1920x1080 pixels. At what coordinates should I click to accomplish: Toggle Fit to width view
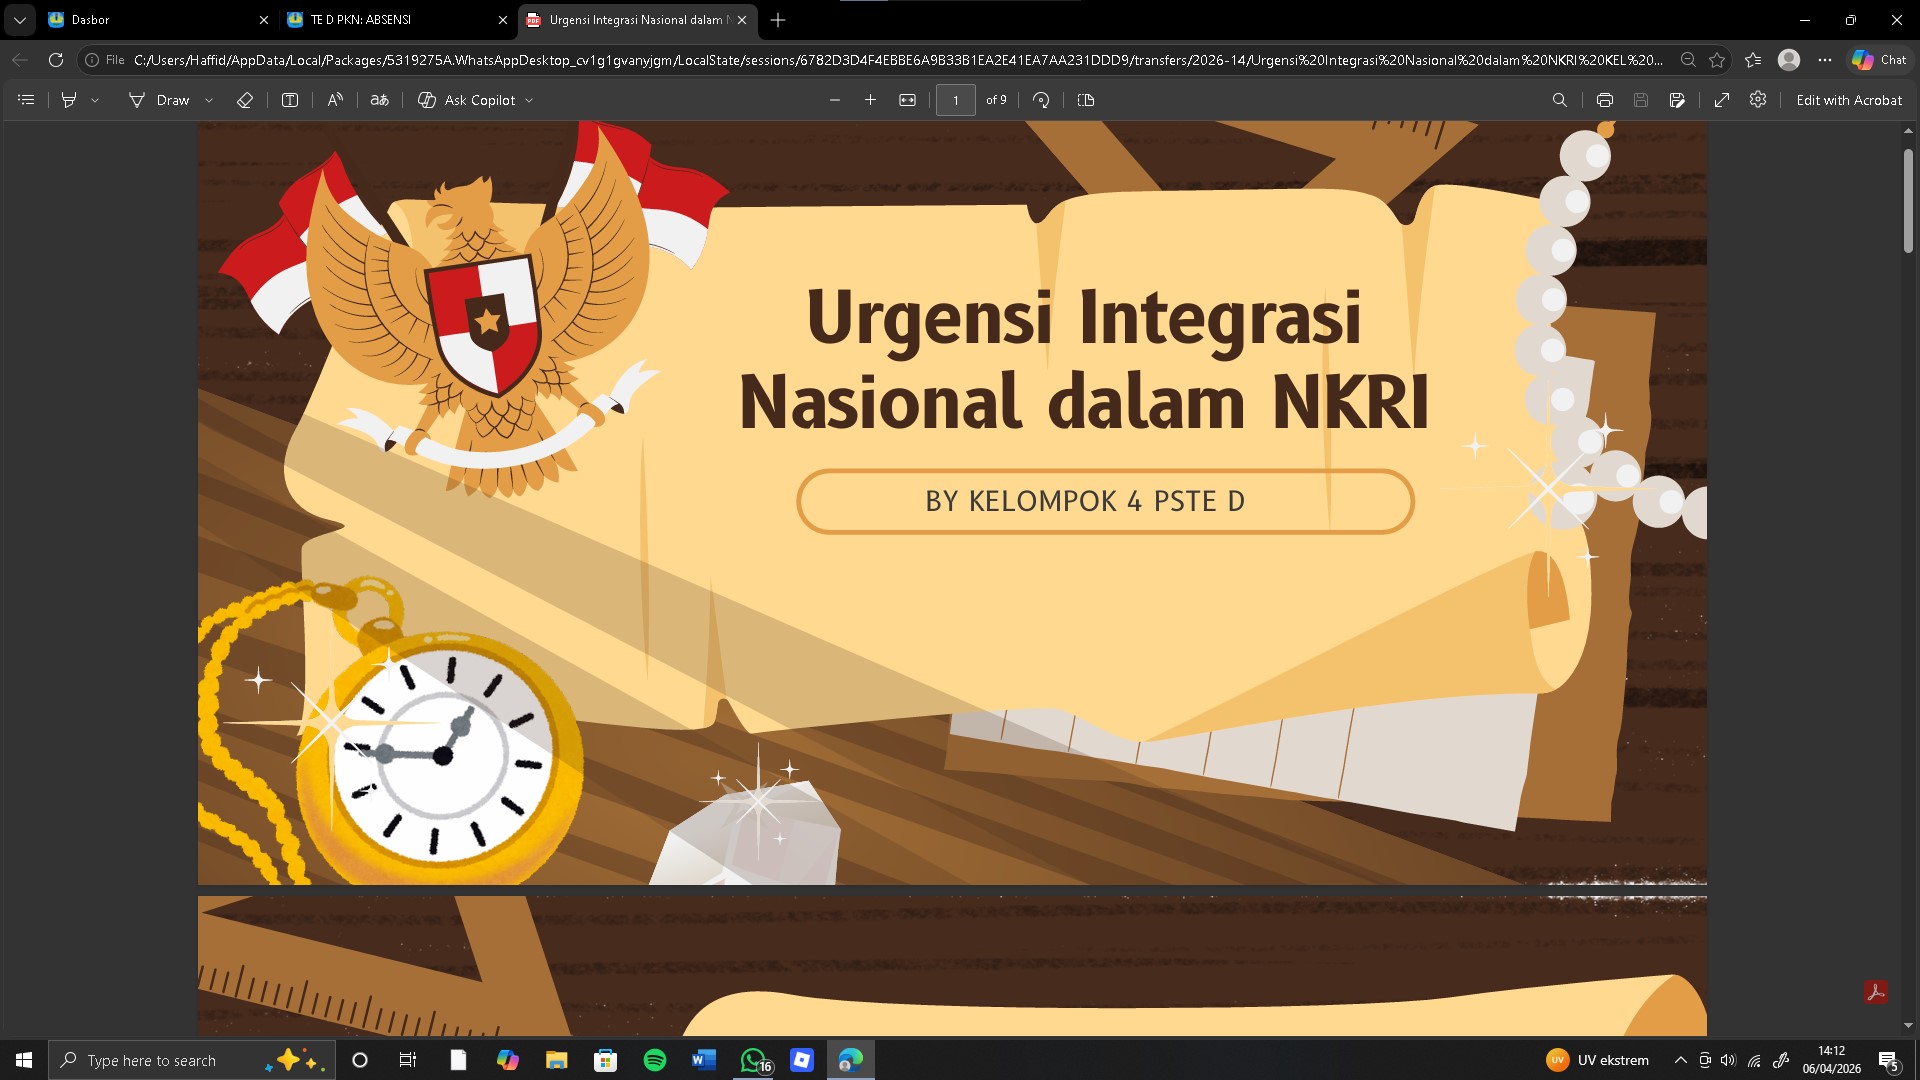tap(907, 100)
